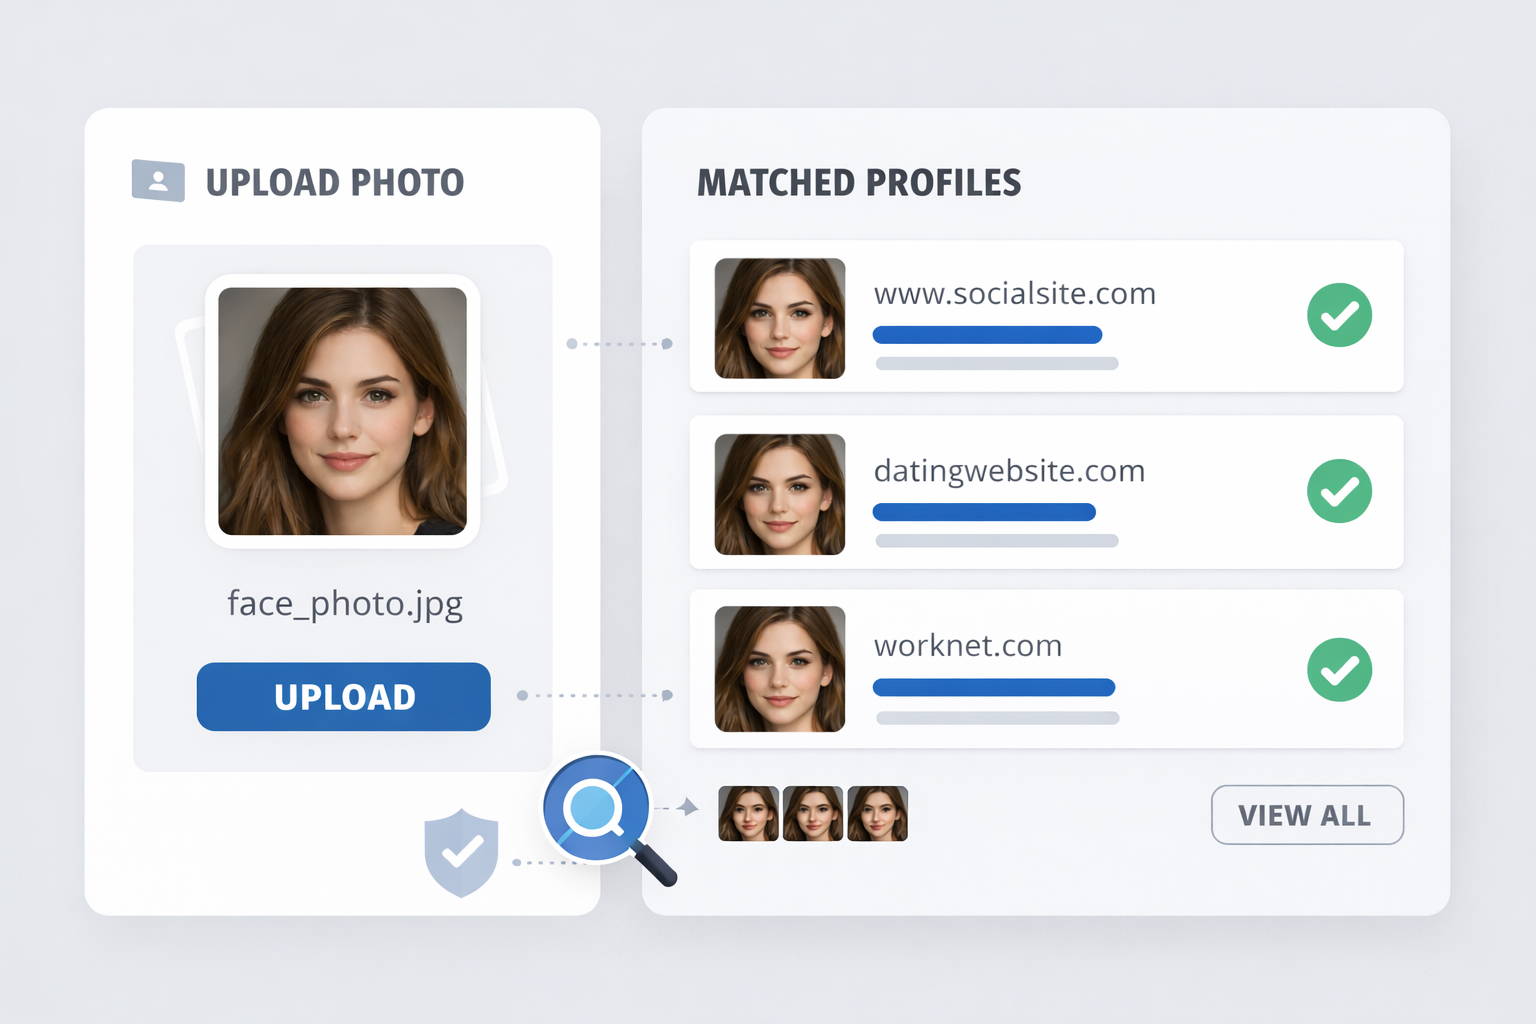Click the socialsite.com matched profile thumbnail

click(779, 318)
